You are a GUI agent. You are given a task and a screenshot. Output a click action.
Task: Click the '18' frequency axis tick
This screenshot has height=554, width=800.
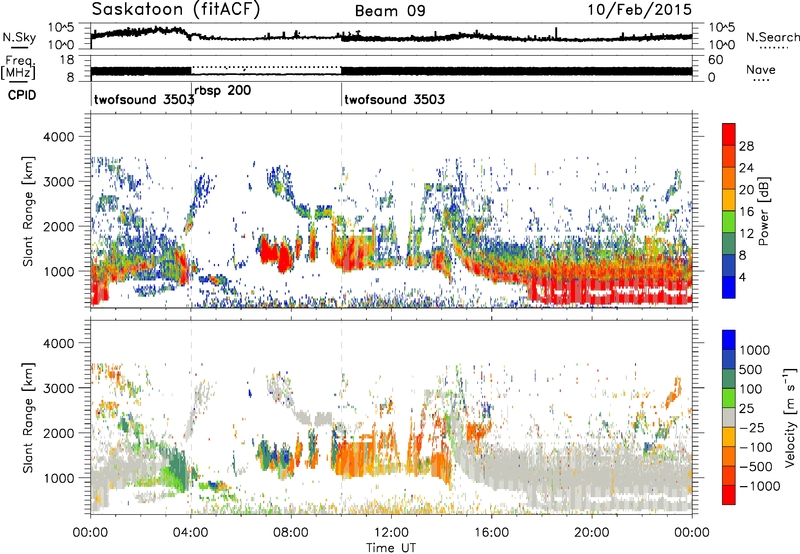click(x=67, y=60)
